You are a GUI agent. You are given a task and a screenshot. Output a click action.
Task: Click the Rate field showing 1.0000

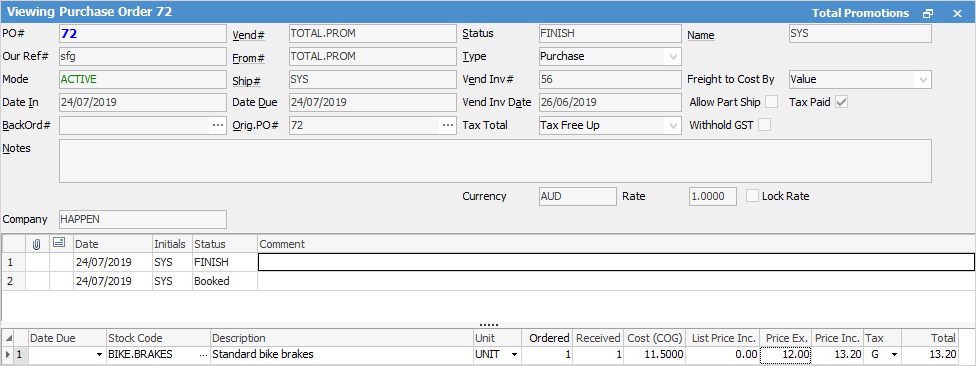click(713, 196)
